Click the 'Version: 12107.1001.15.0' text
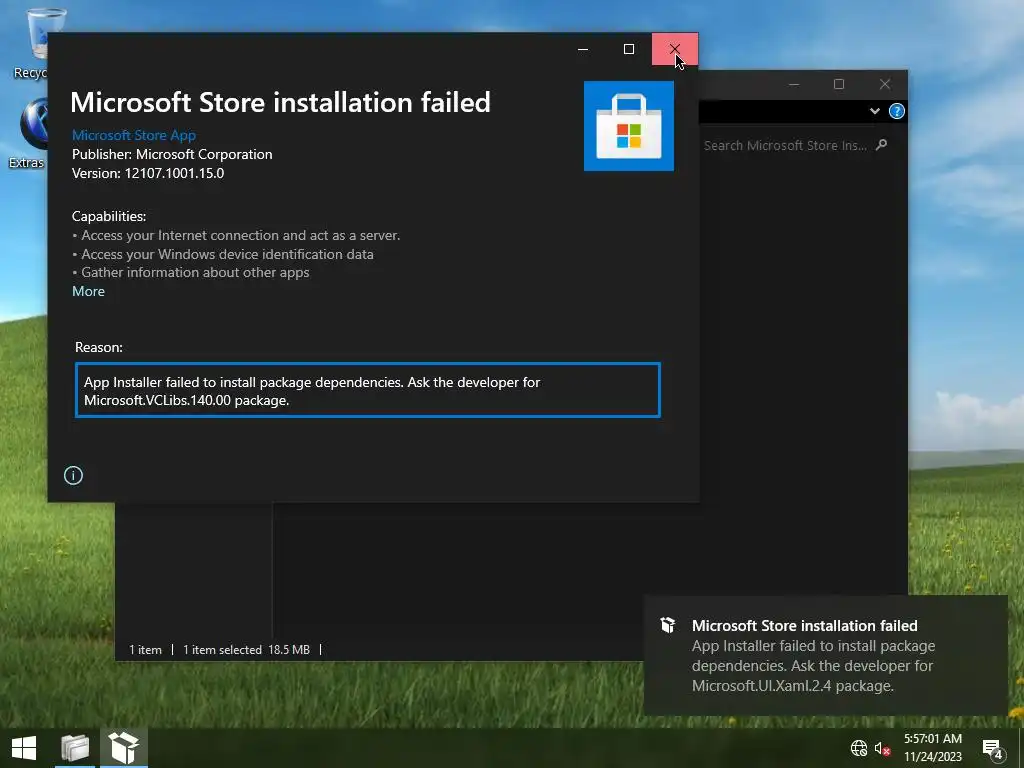This screenshot has height=768, width=1024. tap(148, 173)
